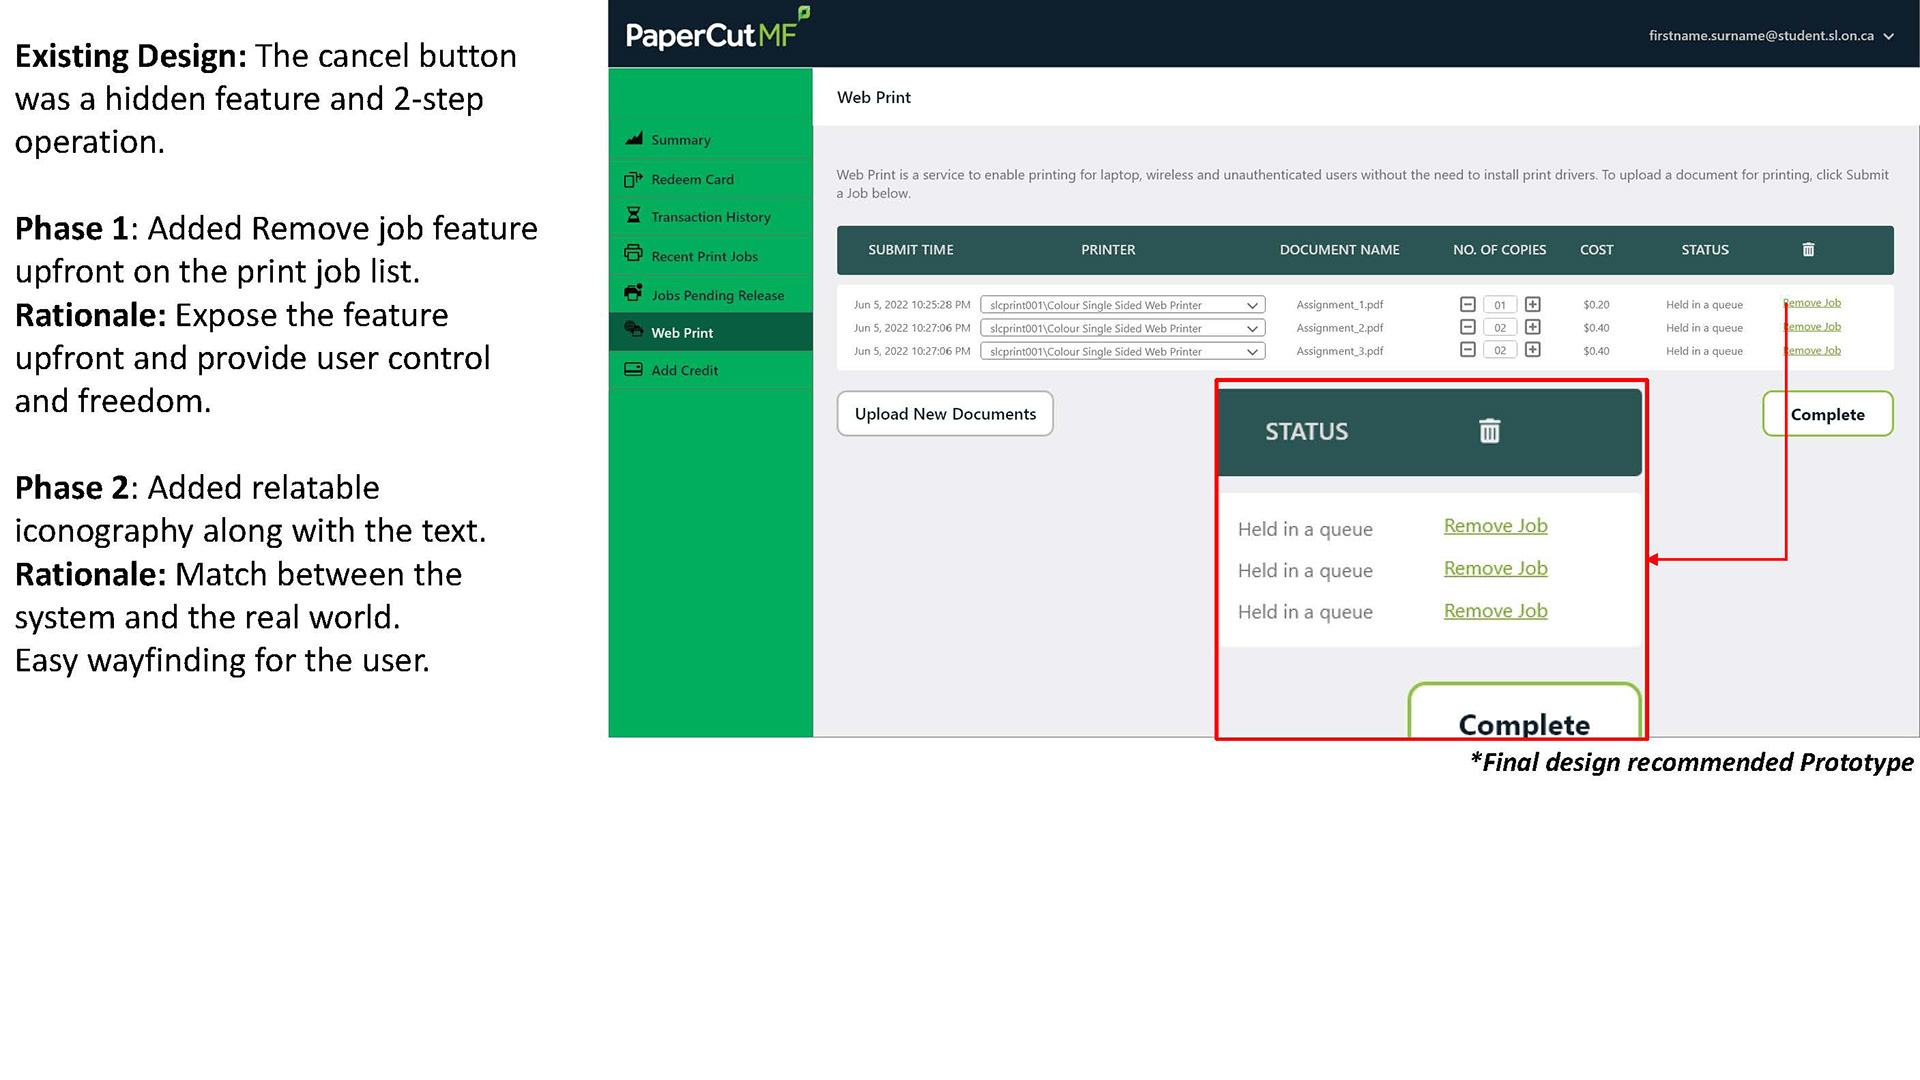The width and height of the screenshot is (1920, 1080).
Task: Click the Transaction History hourglass icon
Action: 633,216
